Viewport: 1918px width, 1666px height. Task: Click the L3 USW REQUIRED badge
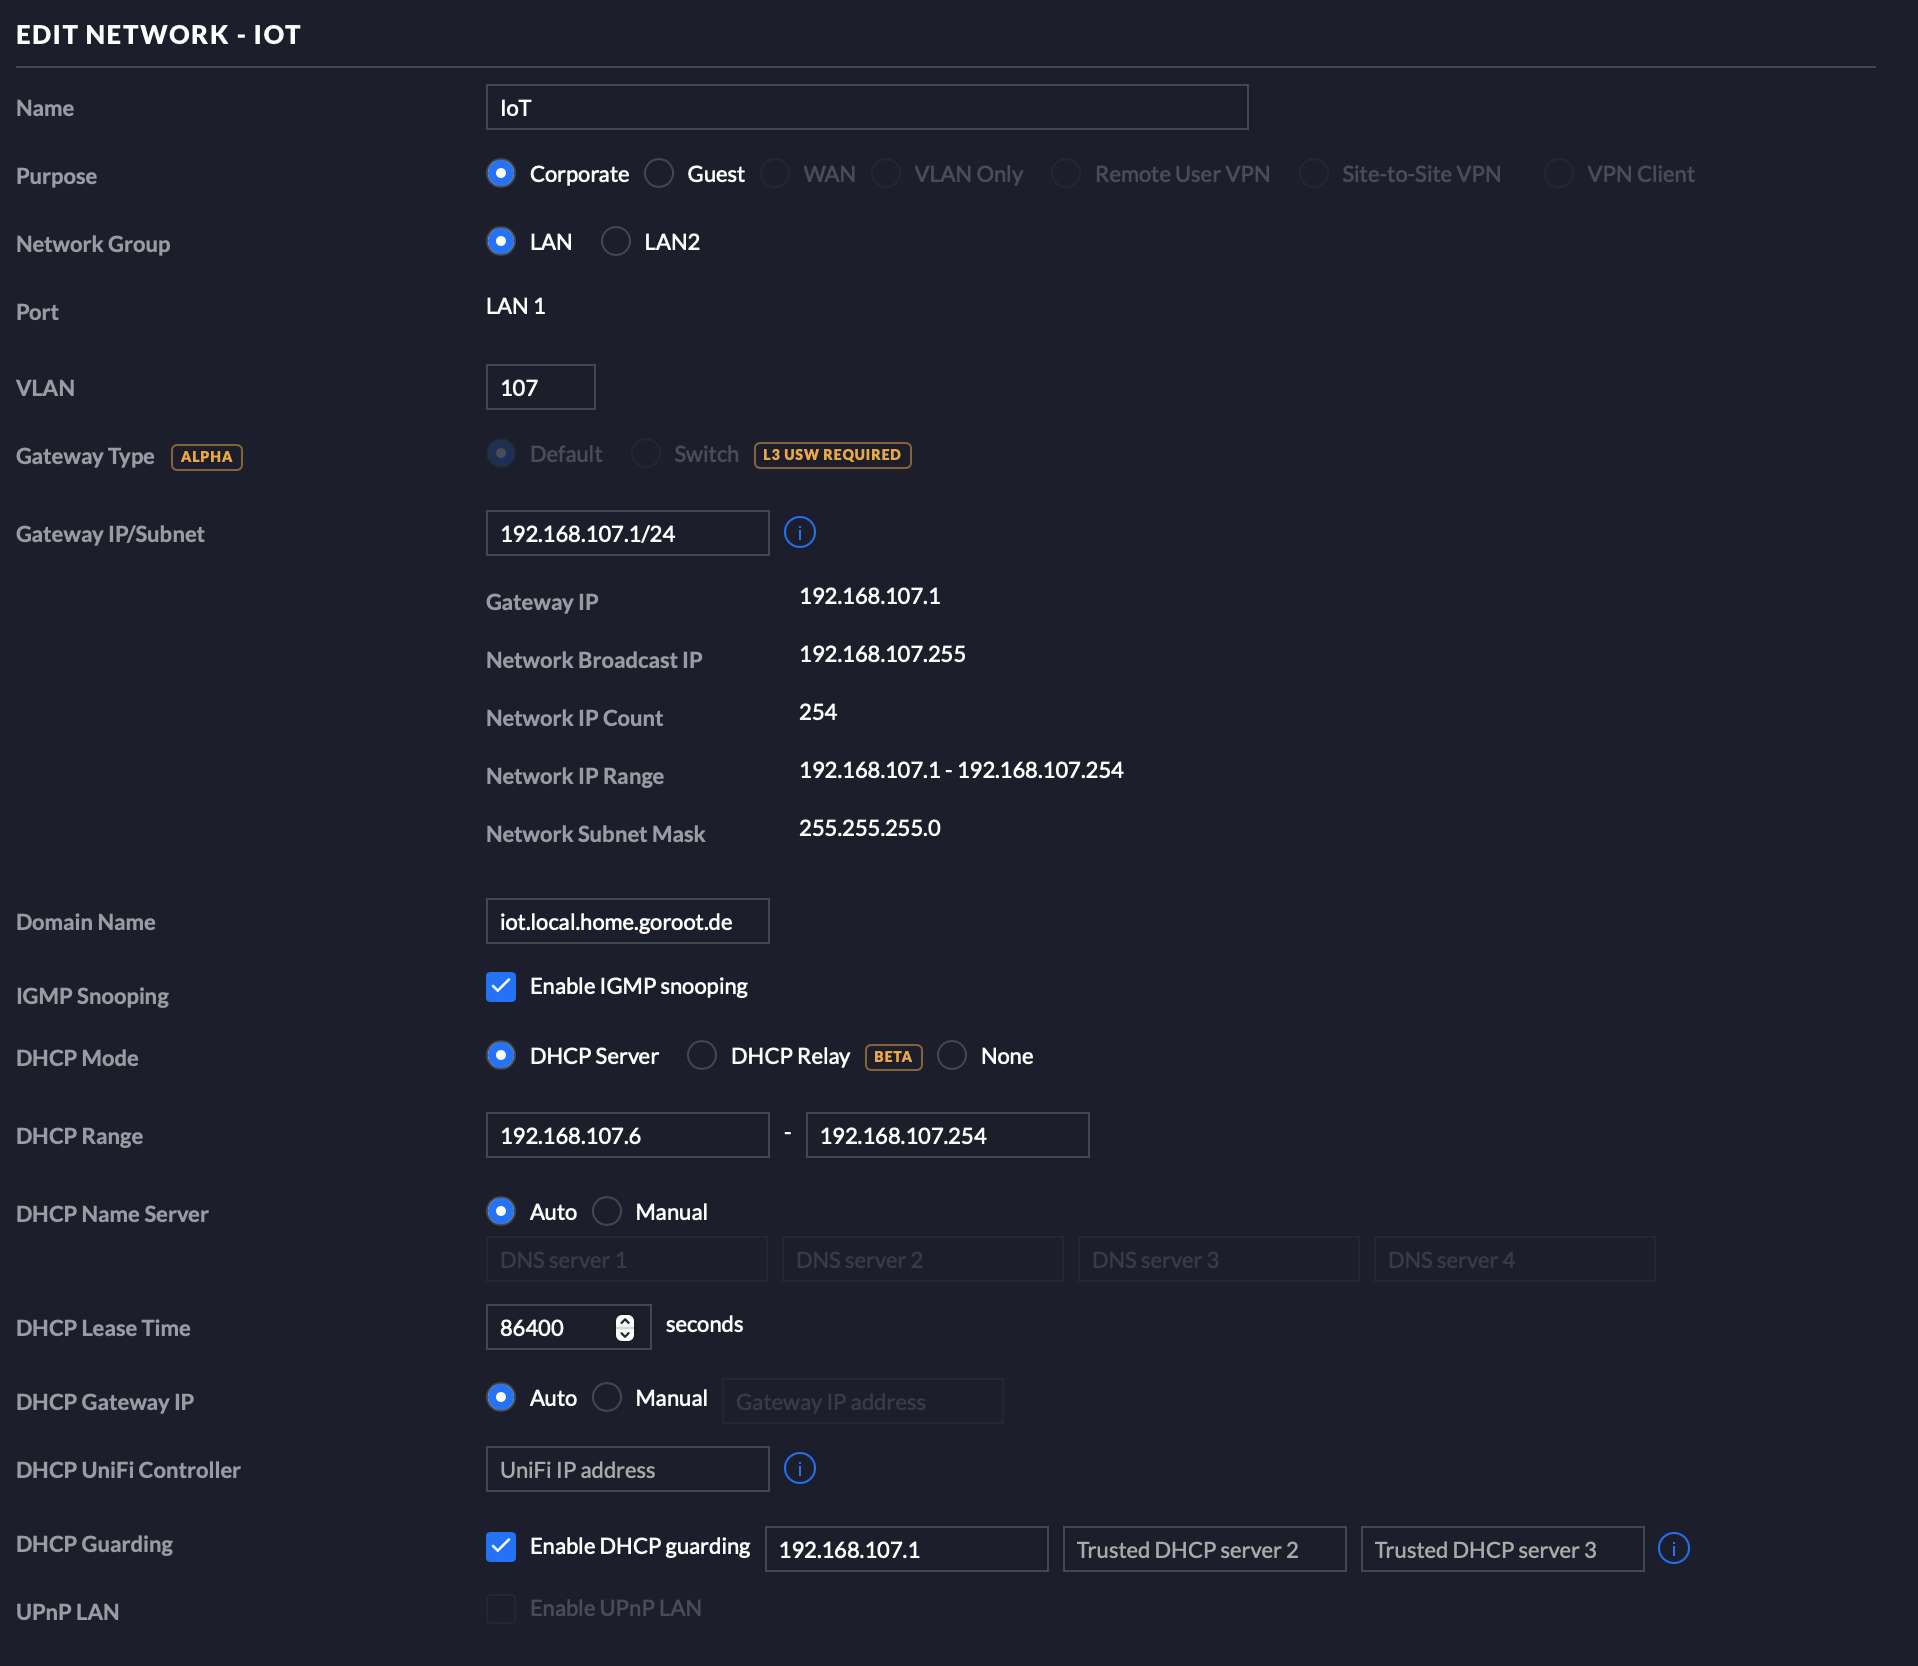pos(832,454)
